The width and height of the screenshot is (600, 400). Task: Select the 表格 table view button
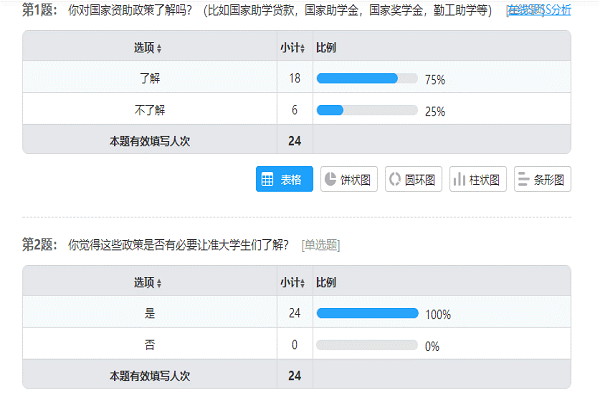pos(285,179)
